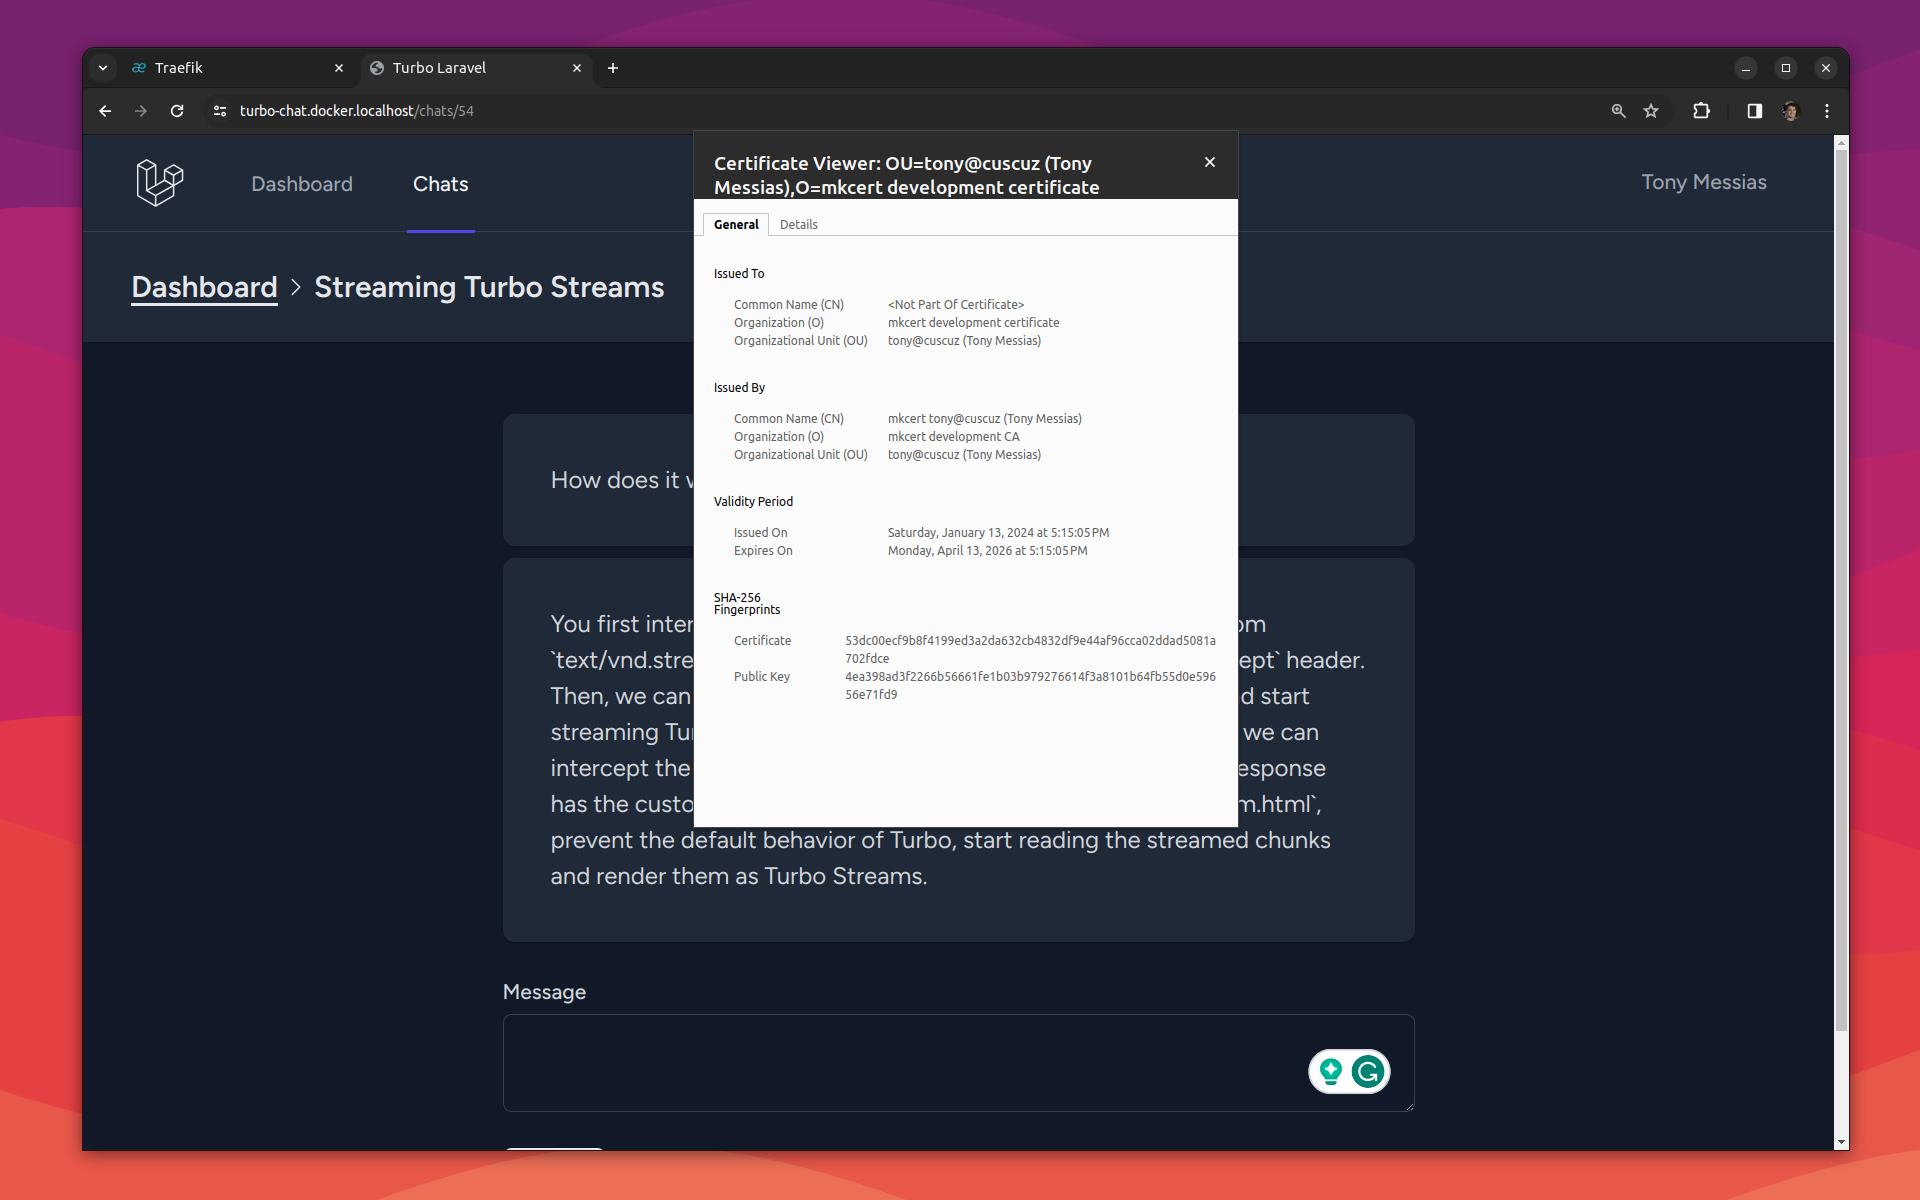Screen dimensions: 1920x1200
Task: Open the browser extensions puzzle icon
Action: coord(1701,111)
